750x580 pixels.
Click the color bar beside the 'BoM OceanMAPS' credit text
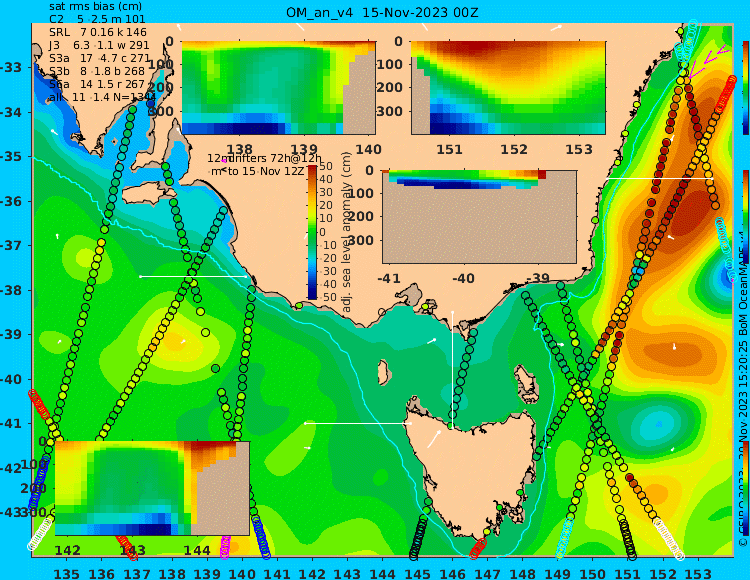pyautogui.click(x=746, y=217)
